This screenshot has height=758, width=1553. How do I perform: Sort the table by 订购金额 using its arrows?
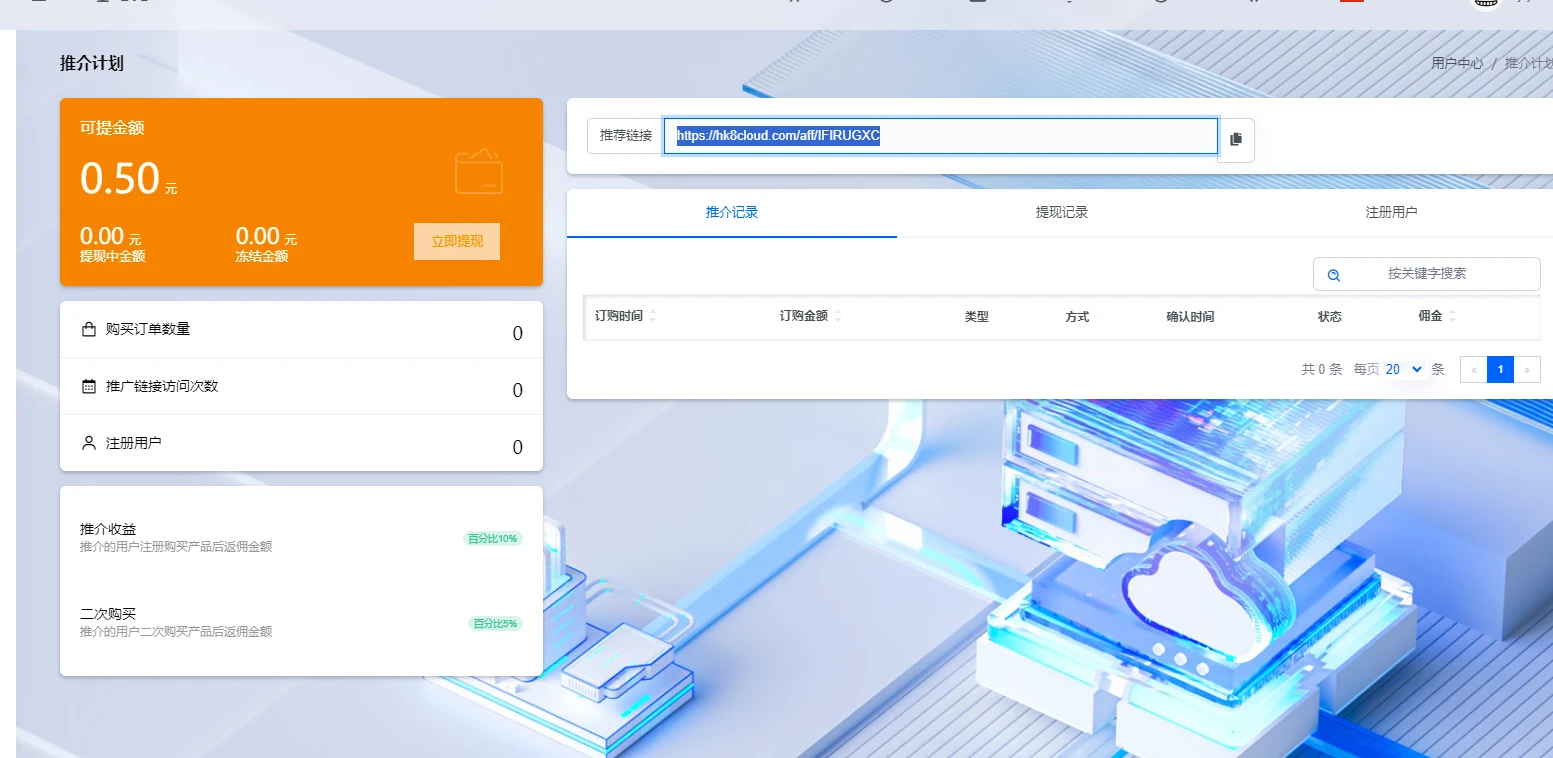[838, 316]
